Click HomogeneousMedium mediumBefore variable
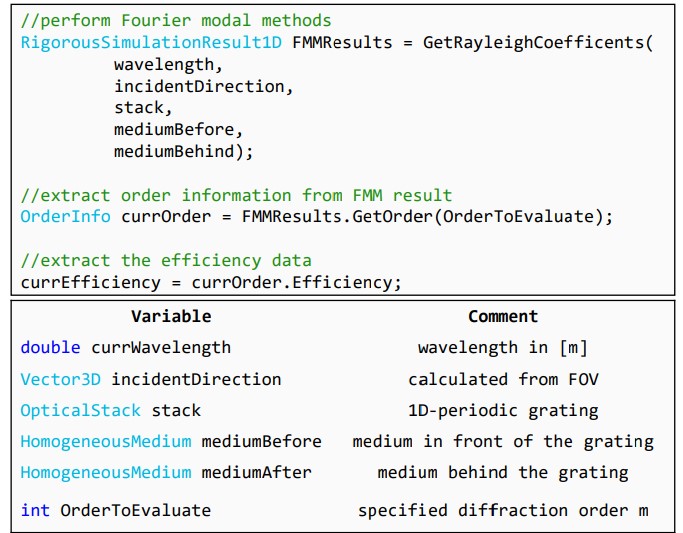683x533 pixels. point(171,442)
